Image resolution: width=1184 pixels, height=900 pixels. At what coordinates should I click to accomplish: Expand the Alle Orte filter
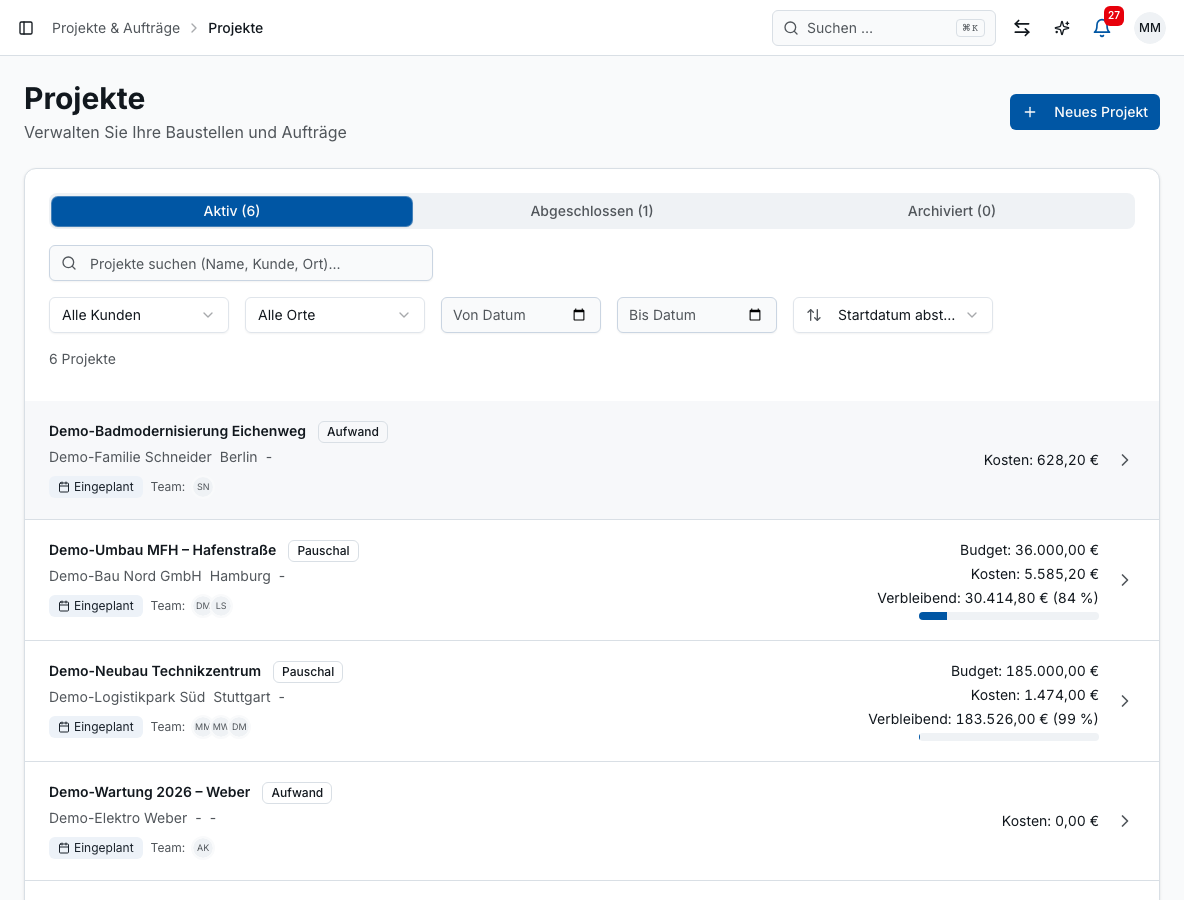coord(335,315)
